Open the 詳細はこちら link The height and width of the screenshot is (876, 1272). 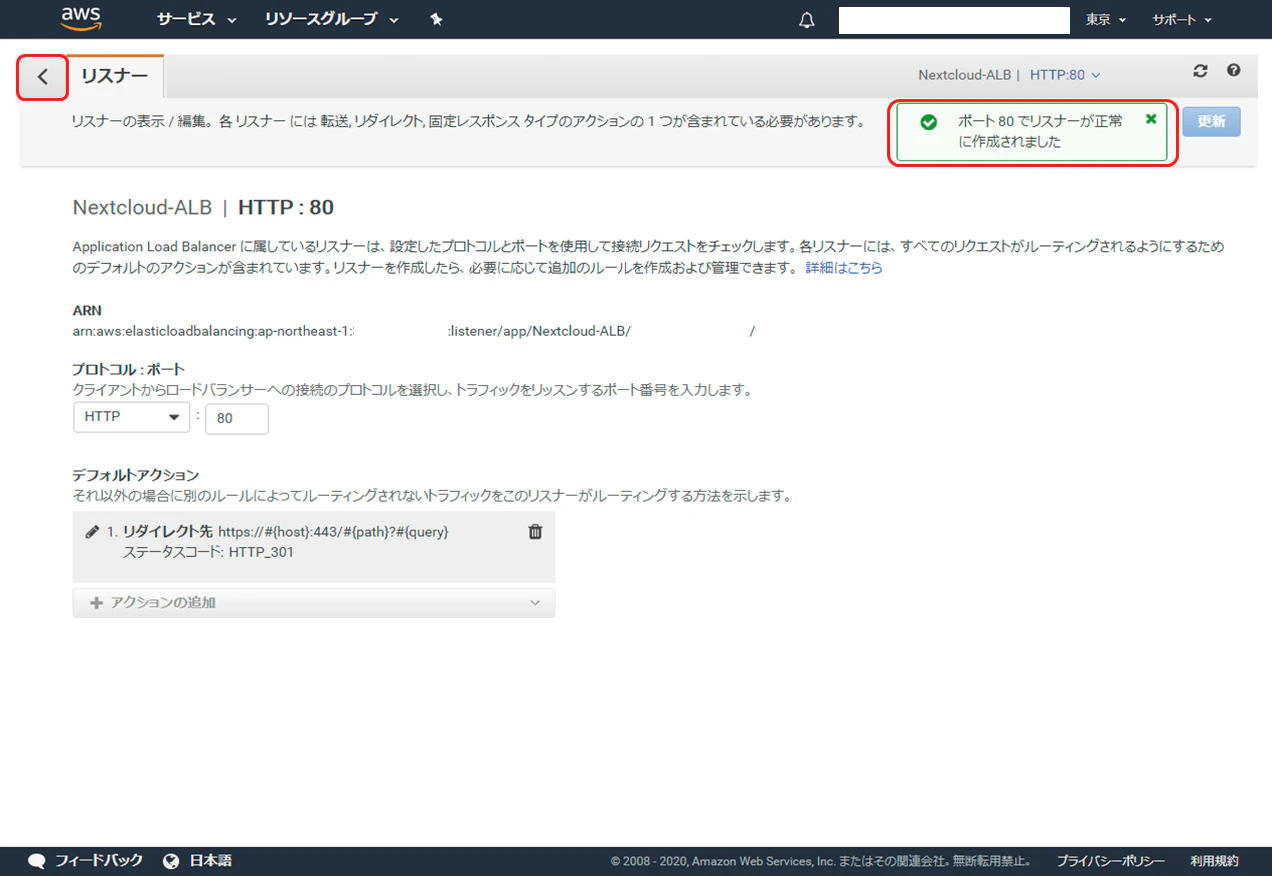click(x=844, y=268)
